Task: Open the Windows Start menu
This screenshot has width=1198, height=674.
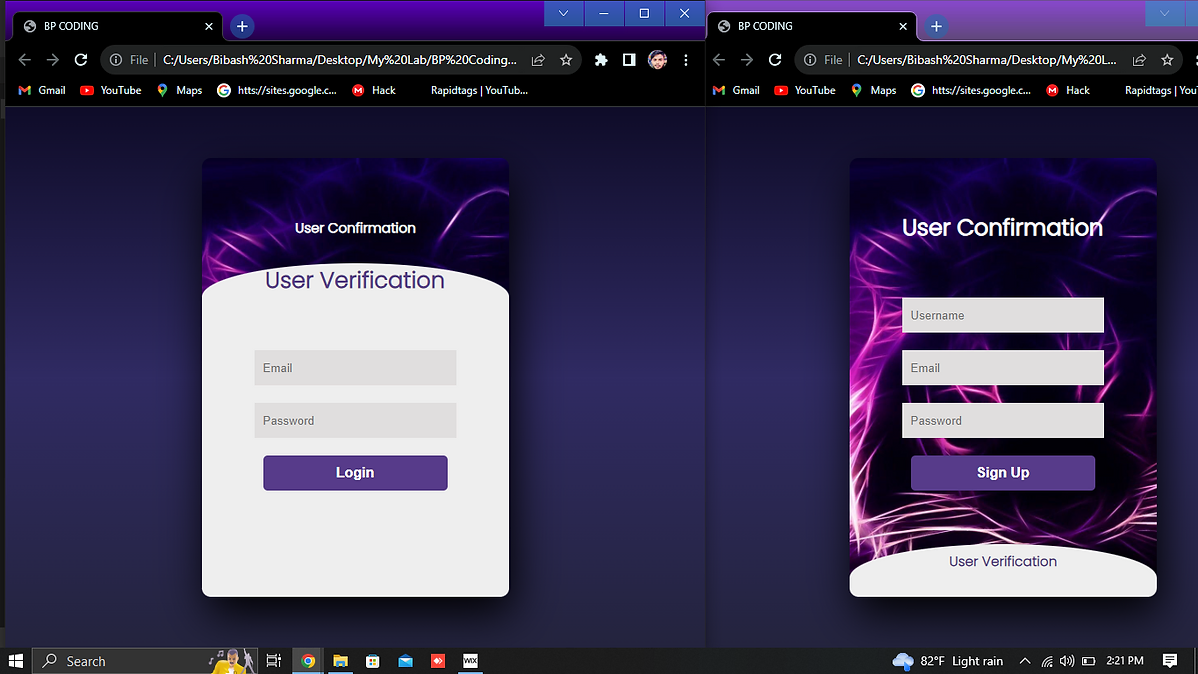Action: (16, 661)
